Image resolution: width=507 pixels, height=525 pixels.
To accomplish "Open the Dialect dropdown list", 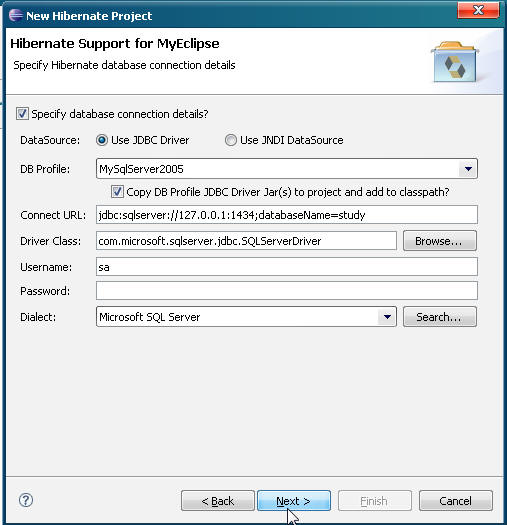I will pos(387,317).
